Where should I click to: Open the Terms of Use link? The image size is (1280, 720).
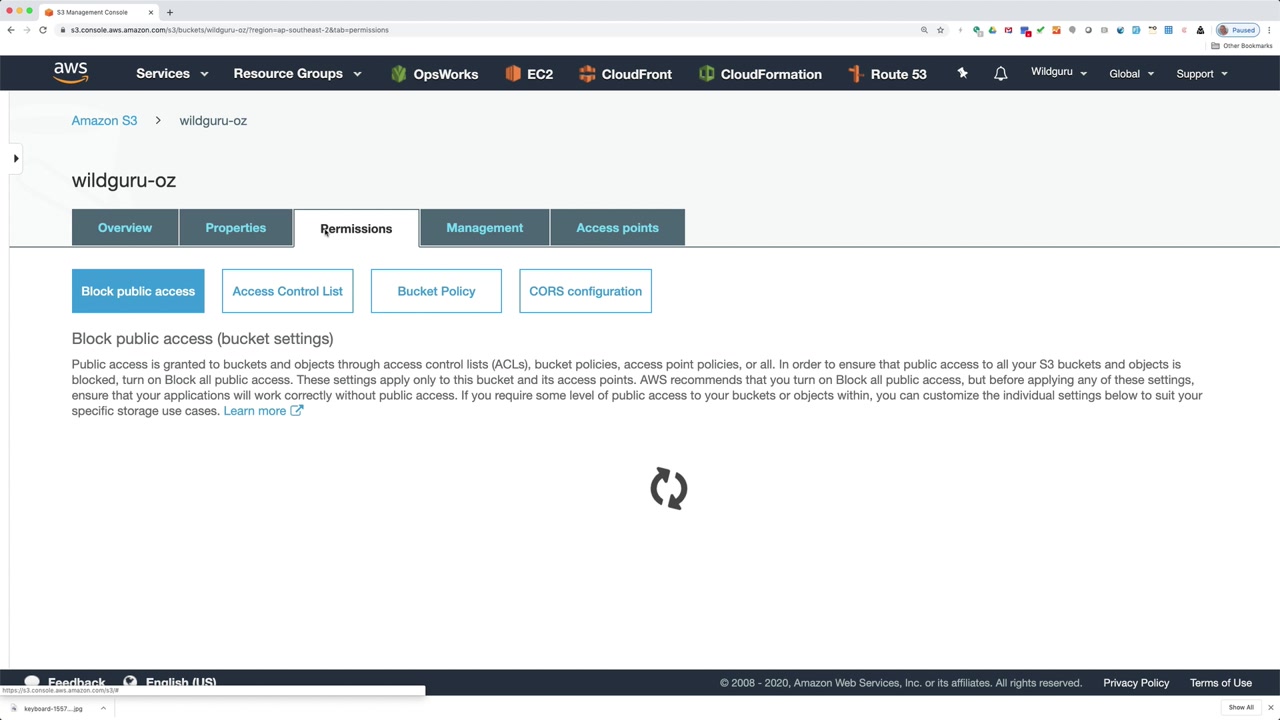tap(1221, 683)
